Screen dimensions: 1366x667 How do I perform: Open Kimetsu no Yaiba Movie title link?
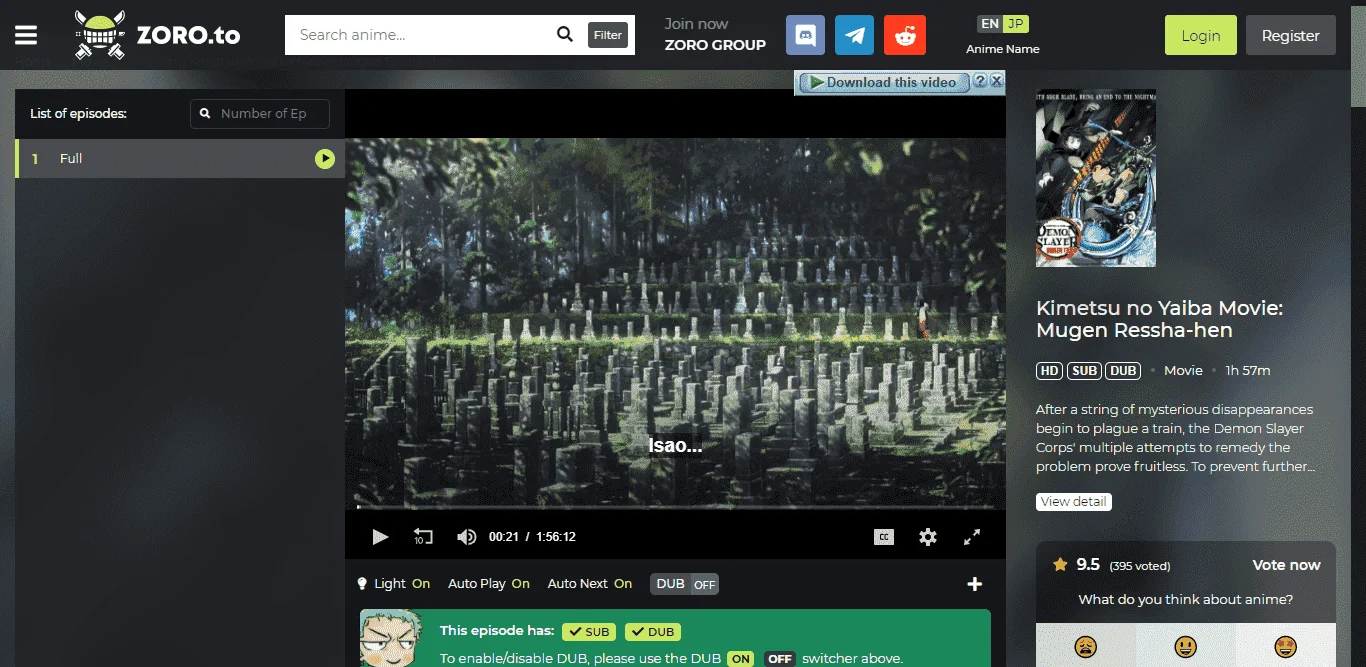pyautogui.click(x=1160, y=319)
